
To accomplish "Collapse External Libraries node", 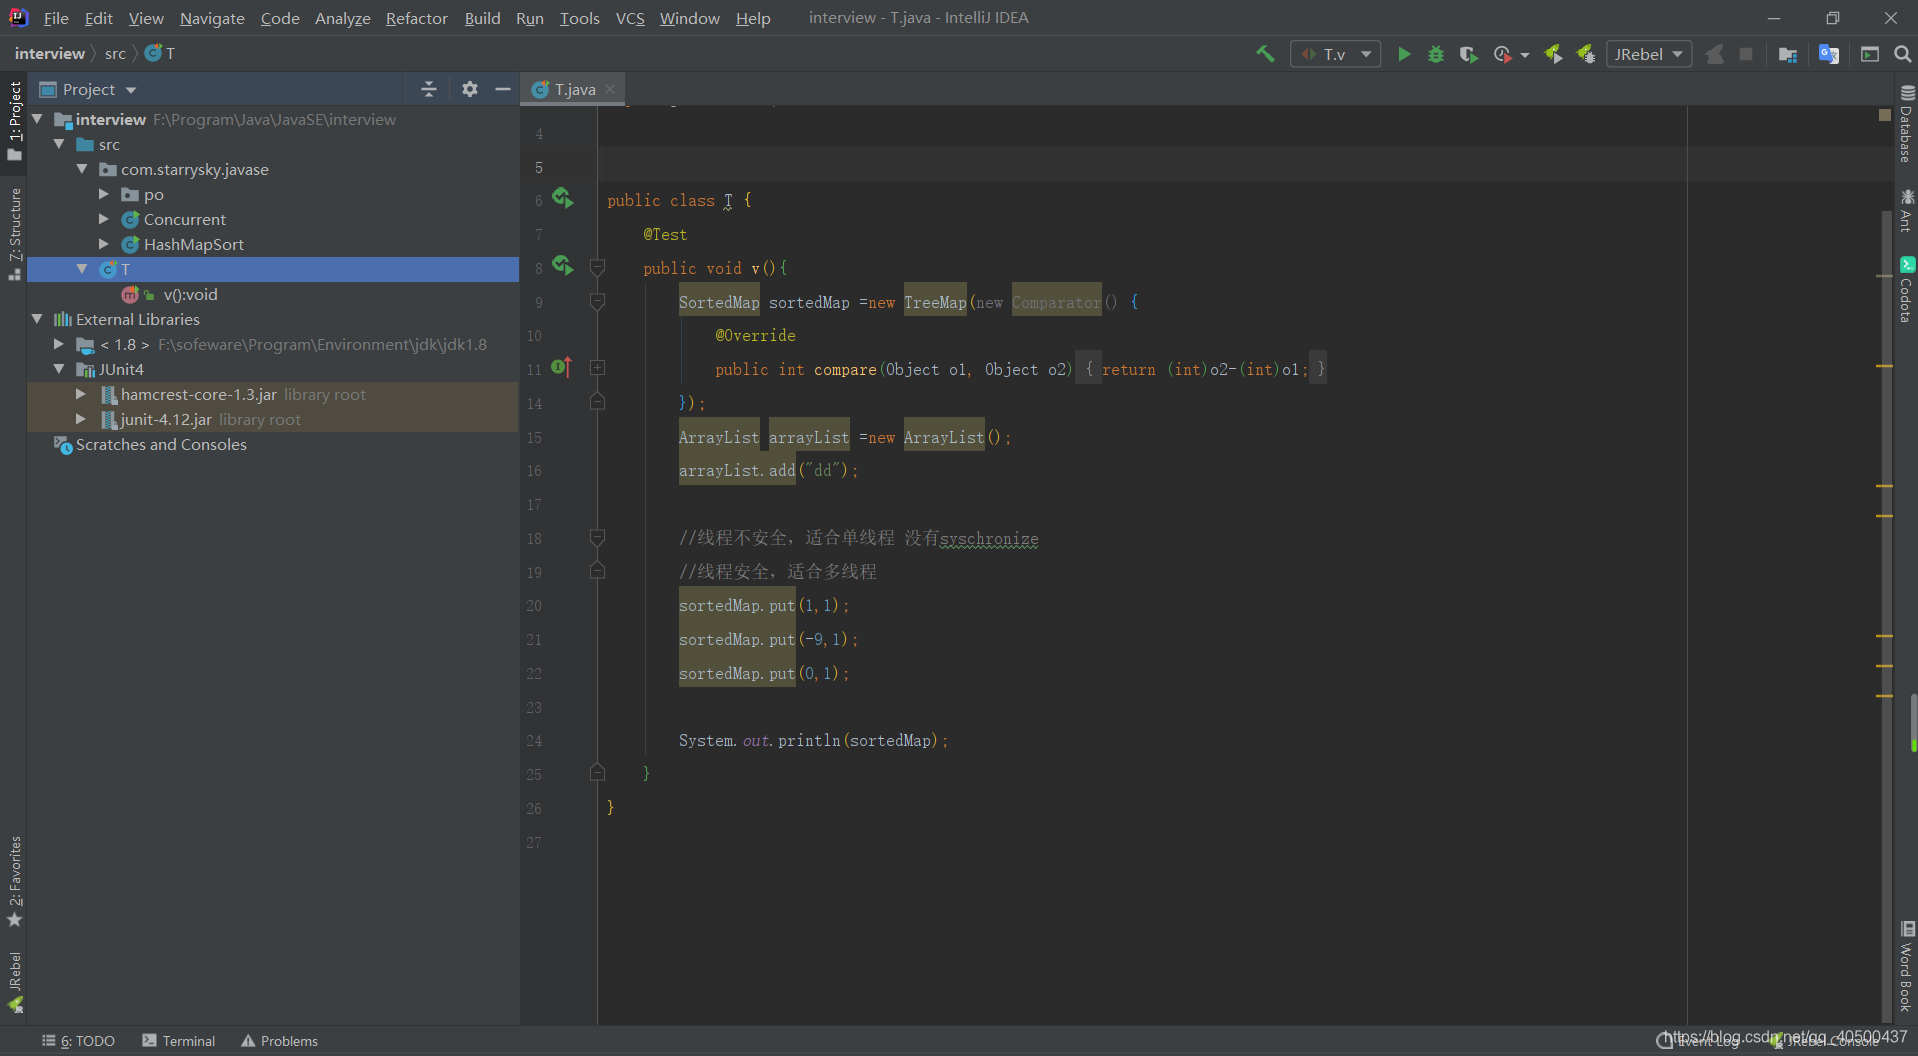I will [37, 319].
